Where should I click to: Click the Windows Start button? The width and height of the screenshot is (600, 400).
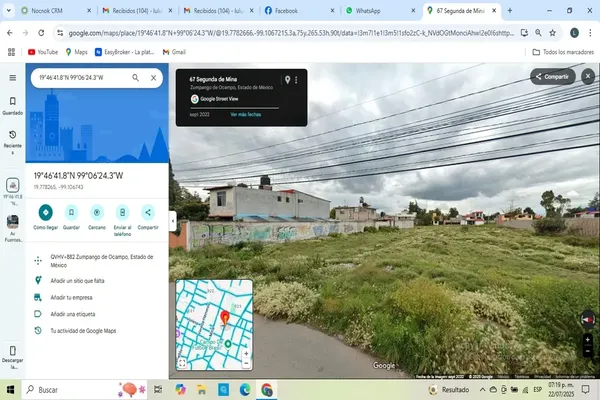12,389
